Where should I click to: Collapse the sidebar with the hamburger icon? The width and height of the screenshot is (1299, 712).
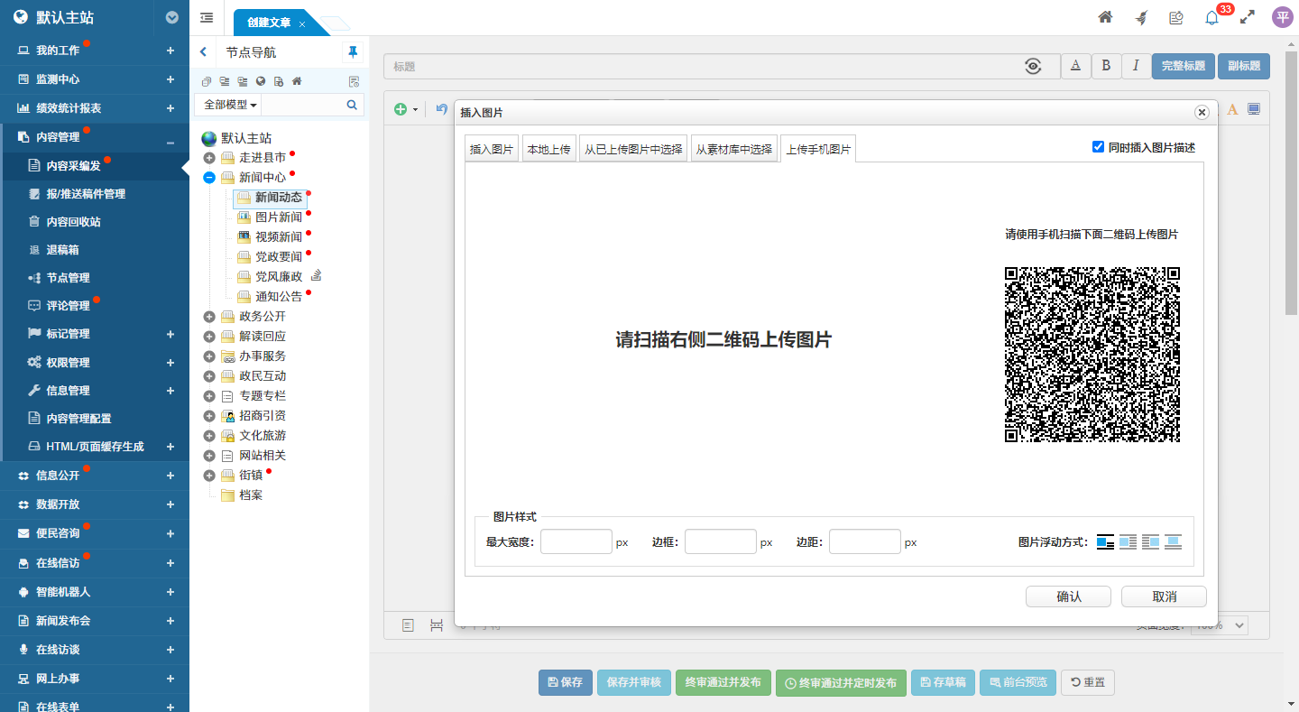207,18
